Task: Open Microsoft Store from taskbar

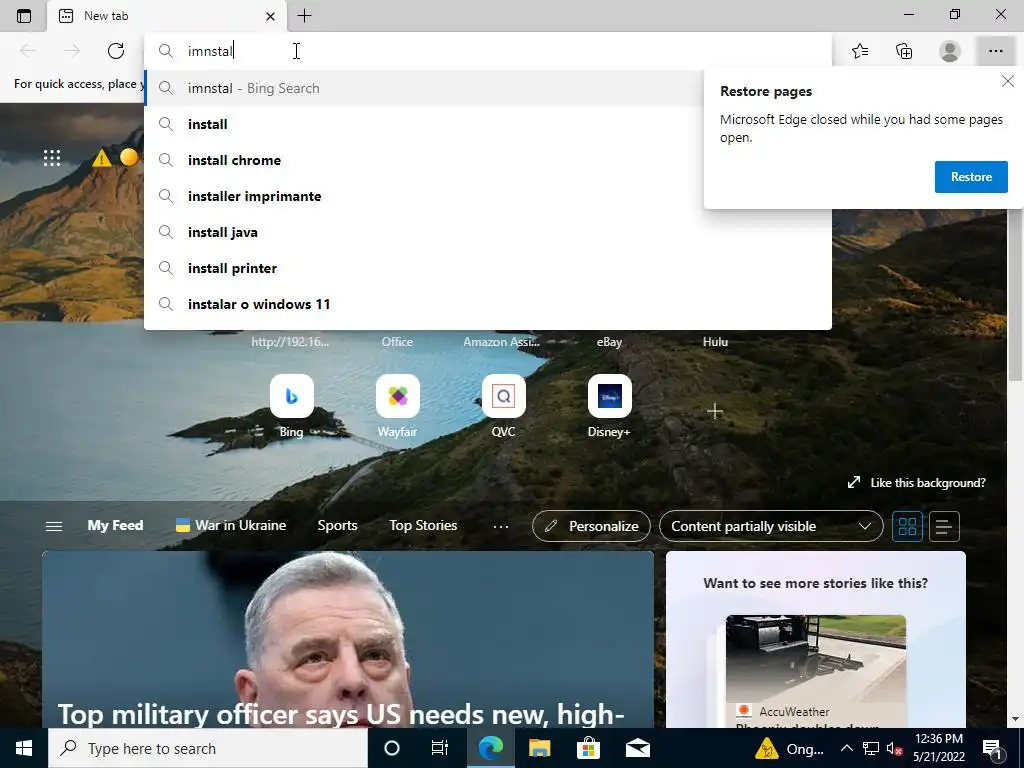Action: pyautogui.click(x=588, y=748)
